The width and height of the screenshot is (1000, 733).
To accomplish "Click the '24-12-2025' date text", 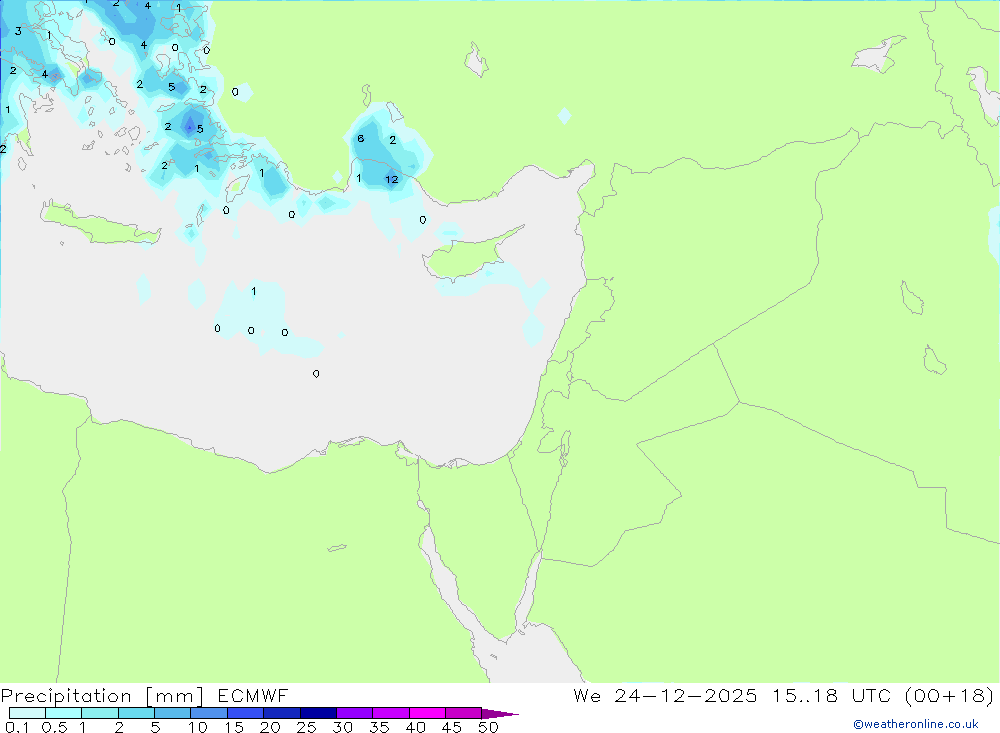I will click(686, 695).
